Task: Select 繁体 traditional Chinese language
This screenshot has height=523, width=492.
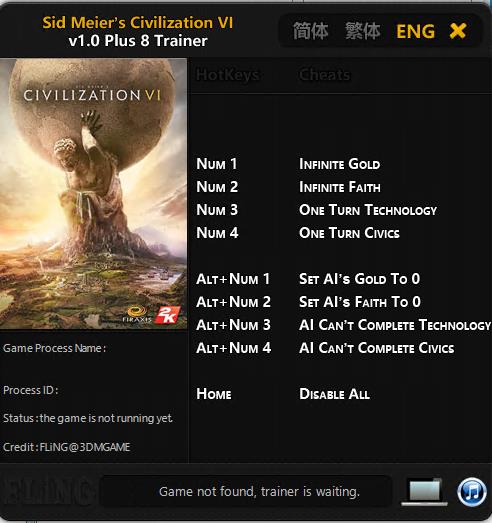Action: tap(362, 31)
